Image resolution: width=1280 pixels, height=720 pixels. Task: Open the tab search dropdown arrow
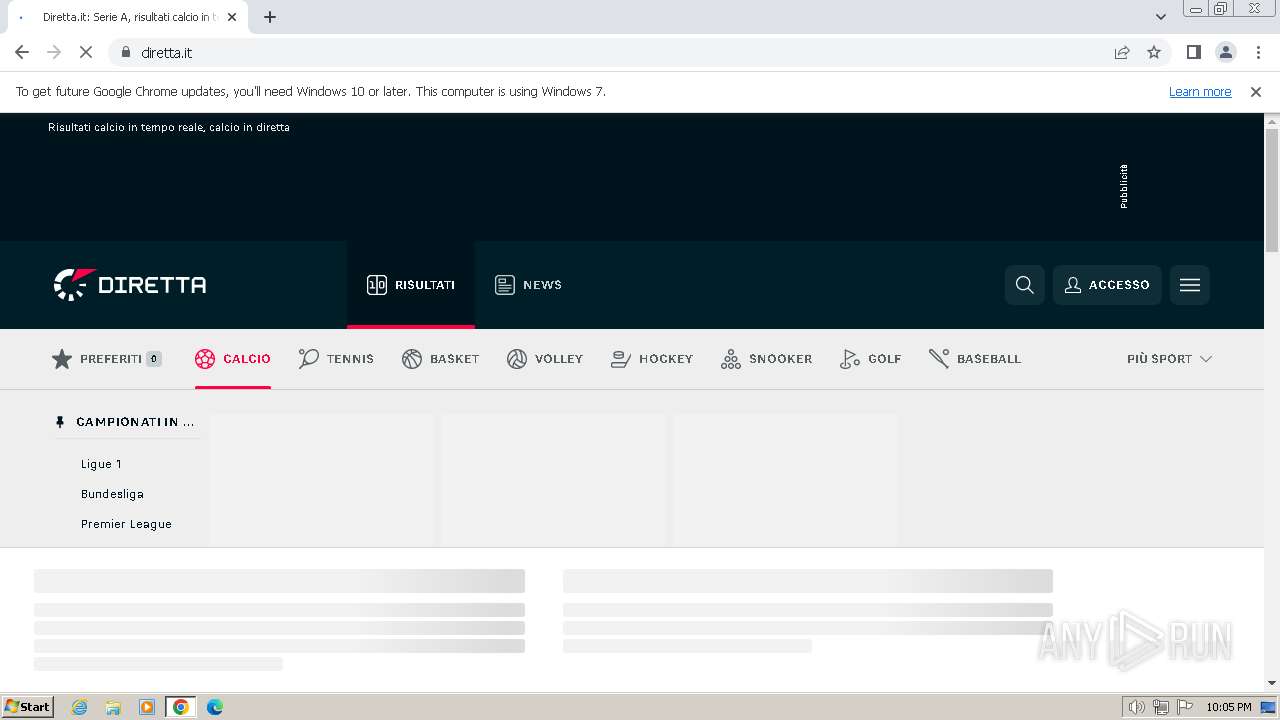pos(1161,17)
